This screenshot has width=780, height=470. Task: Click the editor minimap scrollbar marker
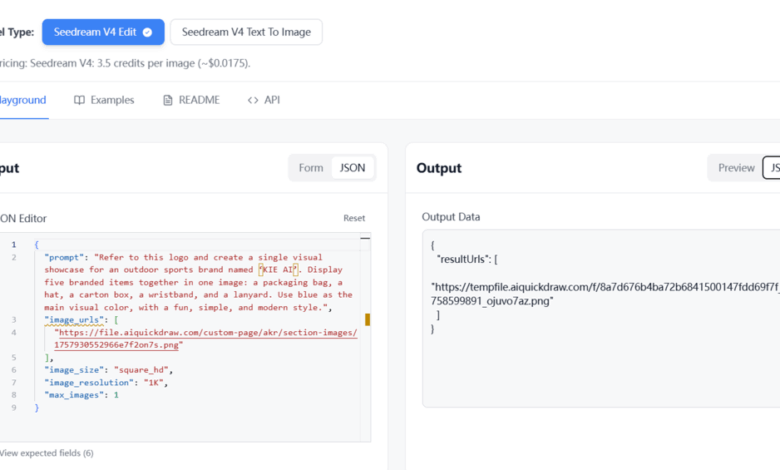pos(368,319)
